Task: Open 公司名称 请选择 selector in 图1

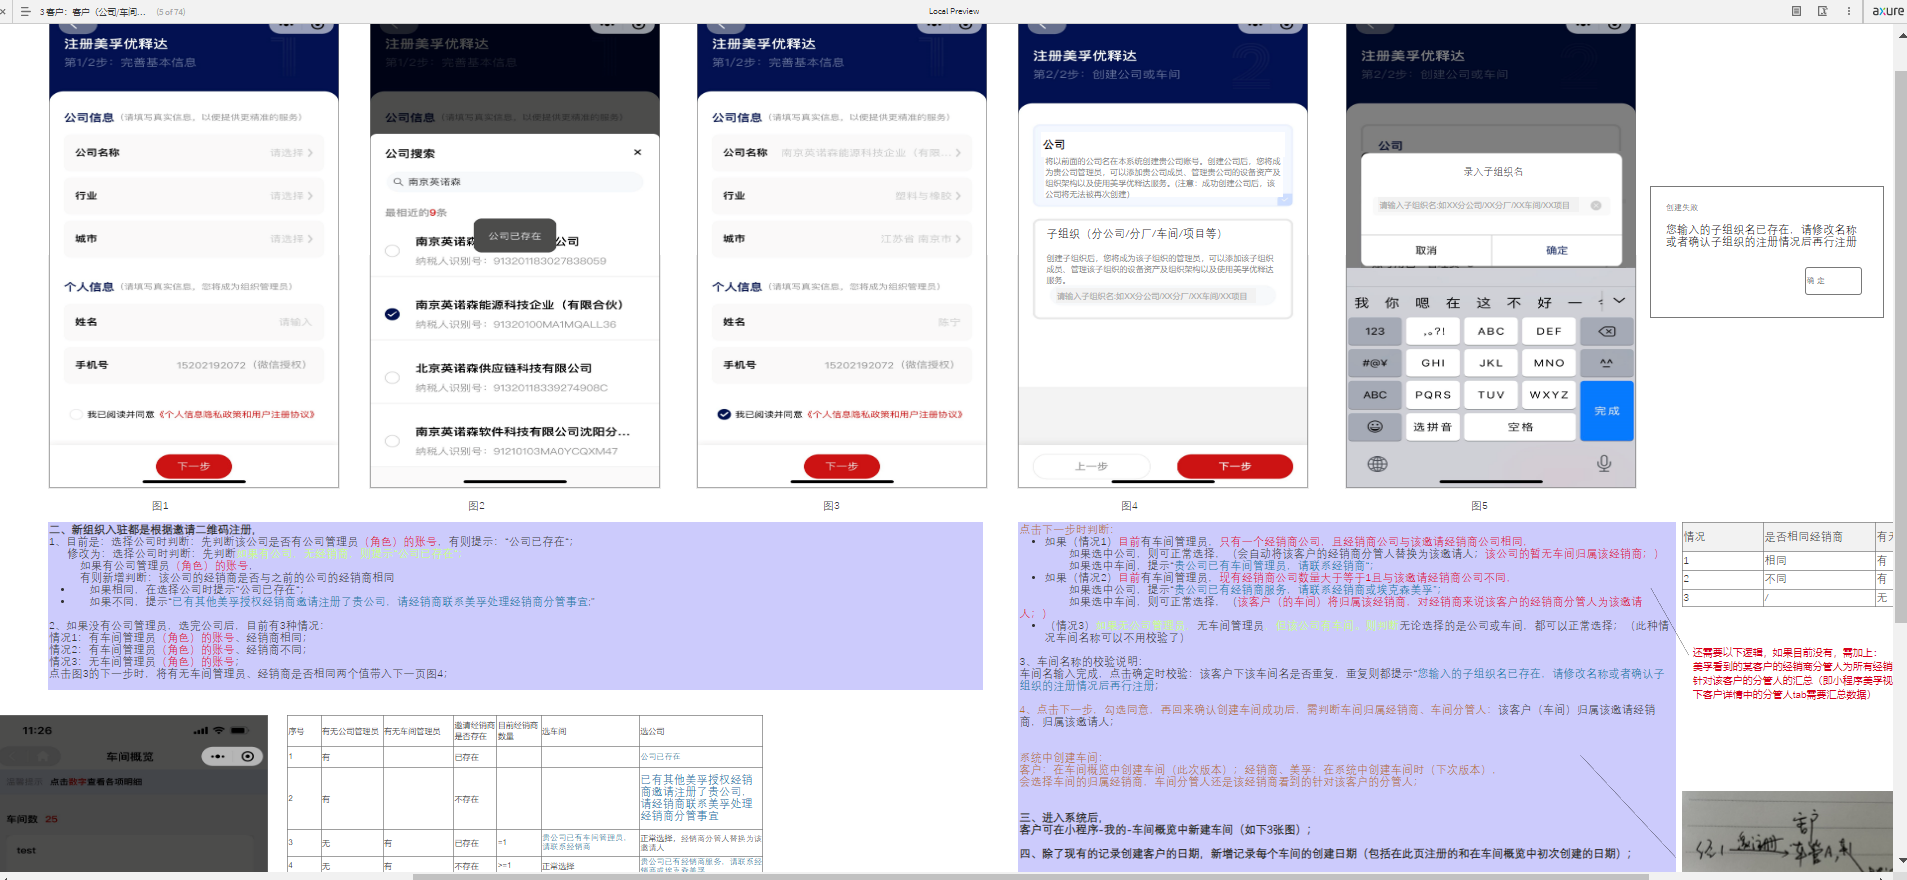Action: coord(193,153)
